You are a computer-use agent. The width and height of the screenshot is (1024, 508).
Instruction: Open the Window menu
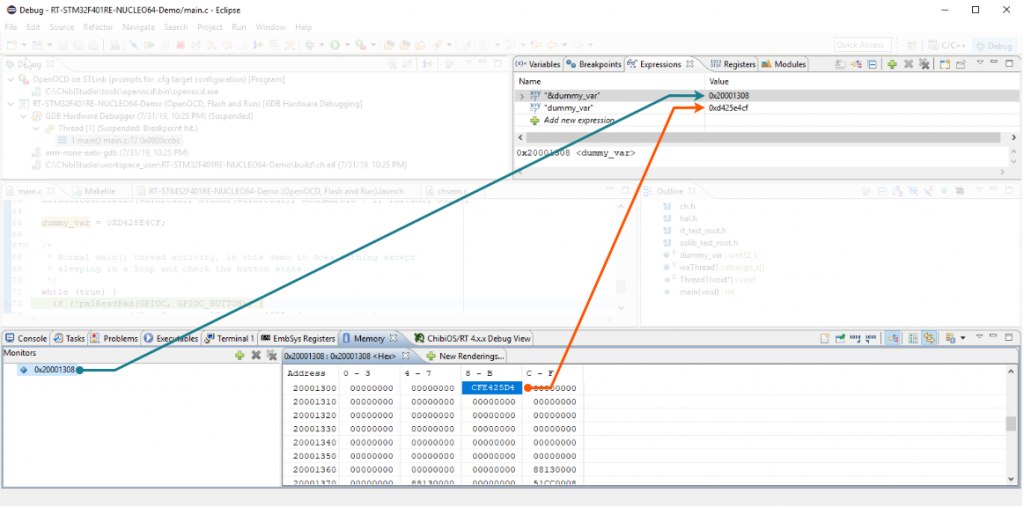click(270, 27)
